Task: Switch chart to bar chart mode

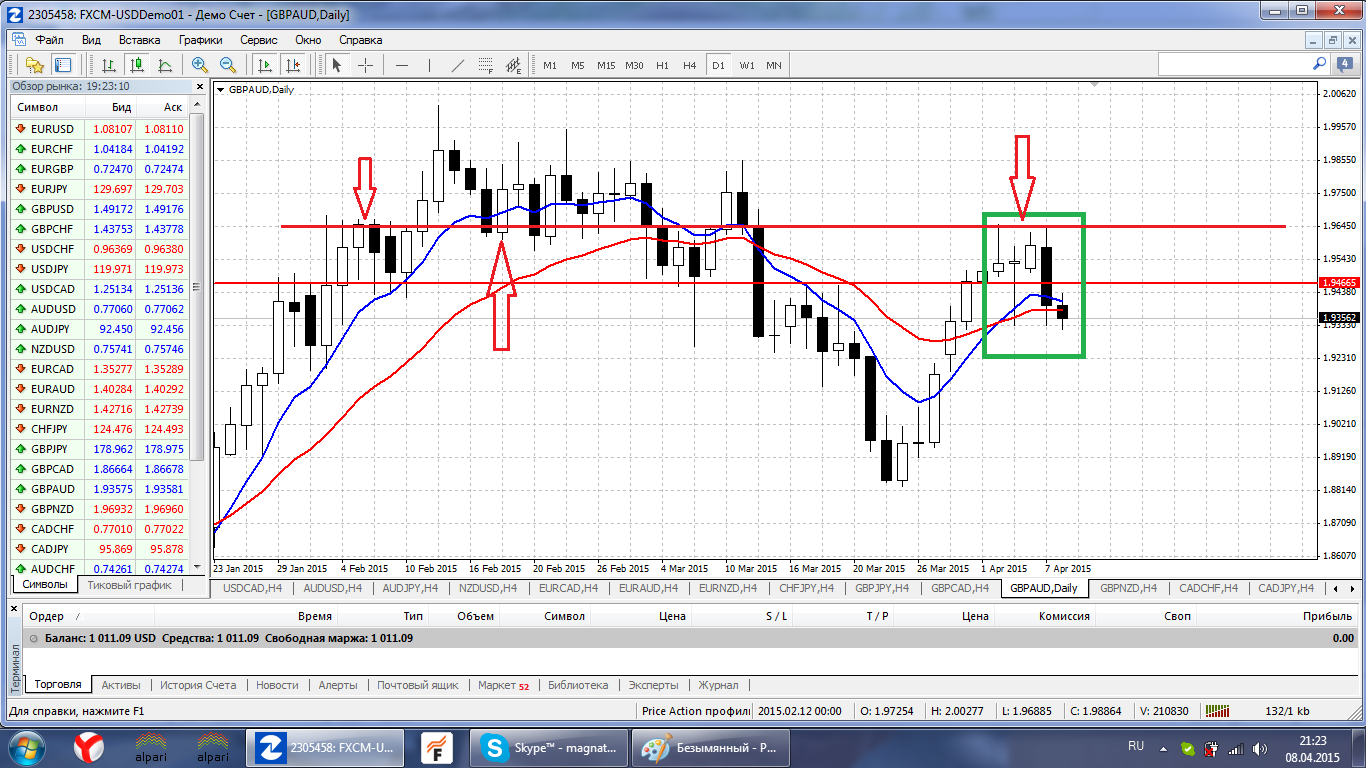Action: pyautogui.click(x=109, y=65)
